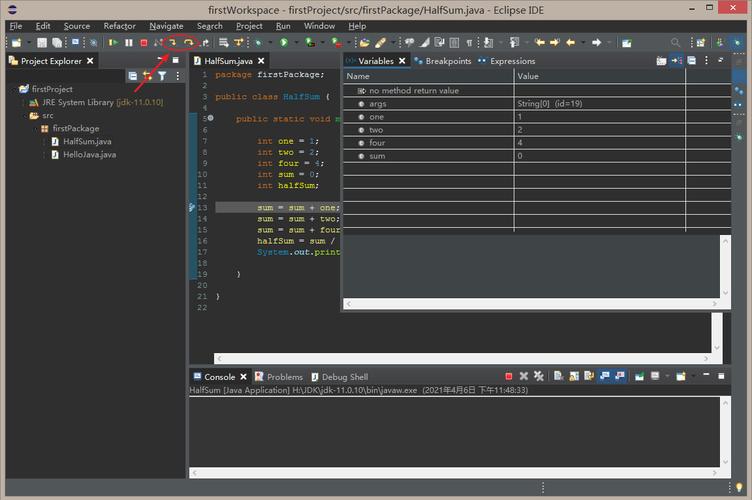The height and width of the screenshot is (500, 752).
Task: Collapse the src folder node
Action: (x=24, y=116)
